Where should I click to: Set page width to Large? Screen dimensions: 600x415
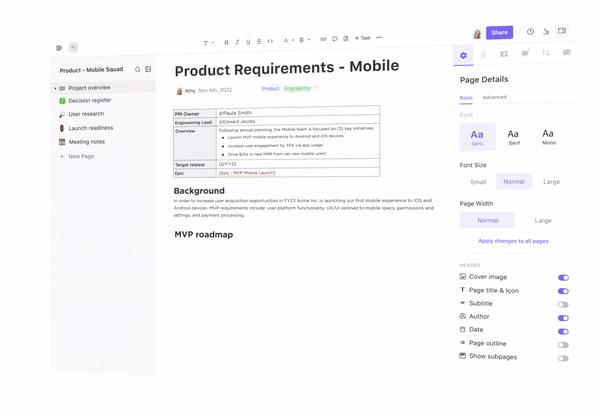(543, 221)
